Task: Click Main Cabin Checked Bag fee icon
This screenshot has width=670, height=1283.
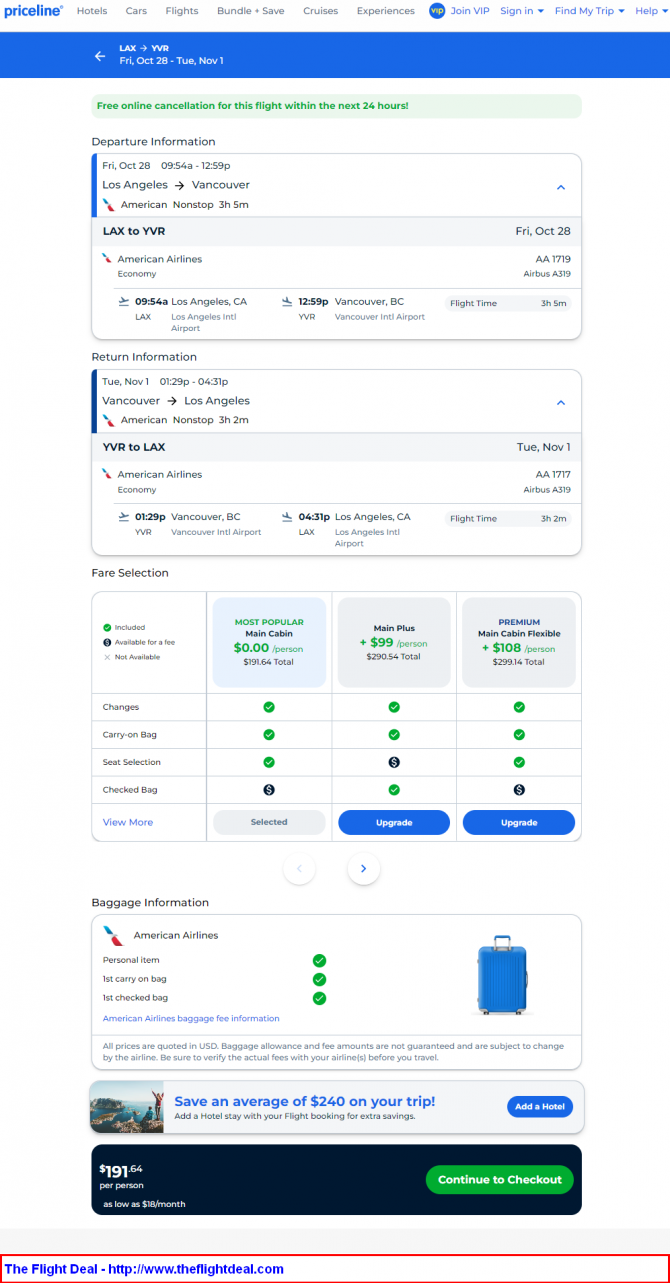Action: point(269,789)
